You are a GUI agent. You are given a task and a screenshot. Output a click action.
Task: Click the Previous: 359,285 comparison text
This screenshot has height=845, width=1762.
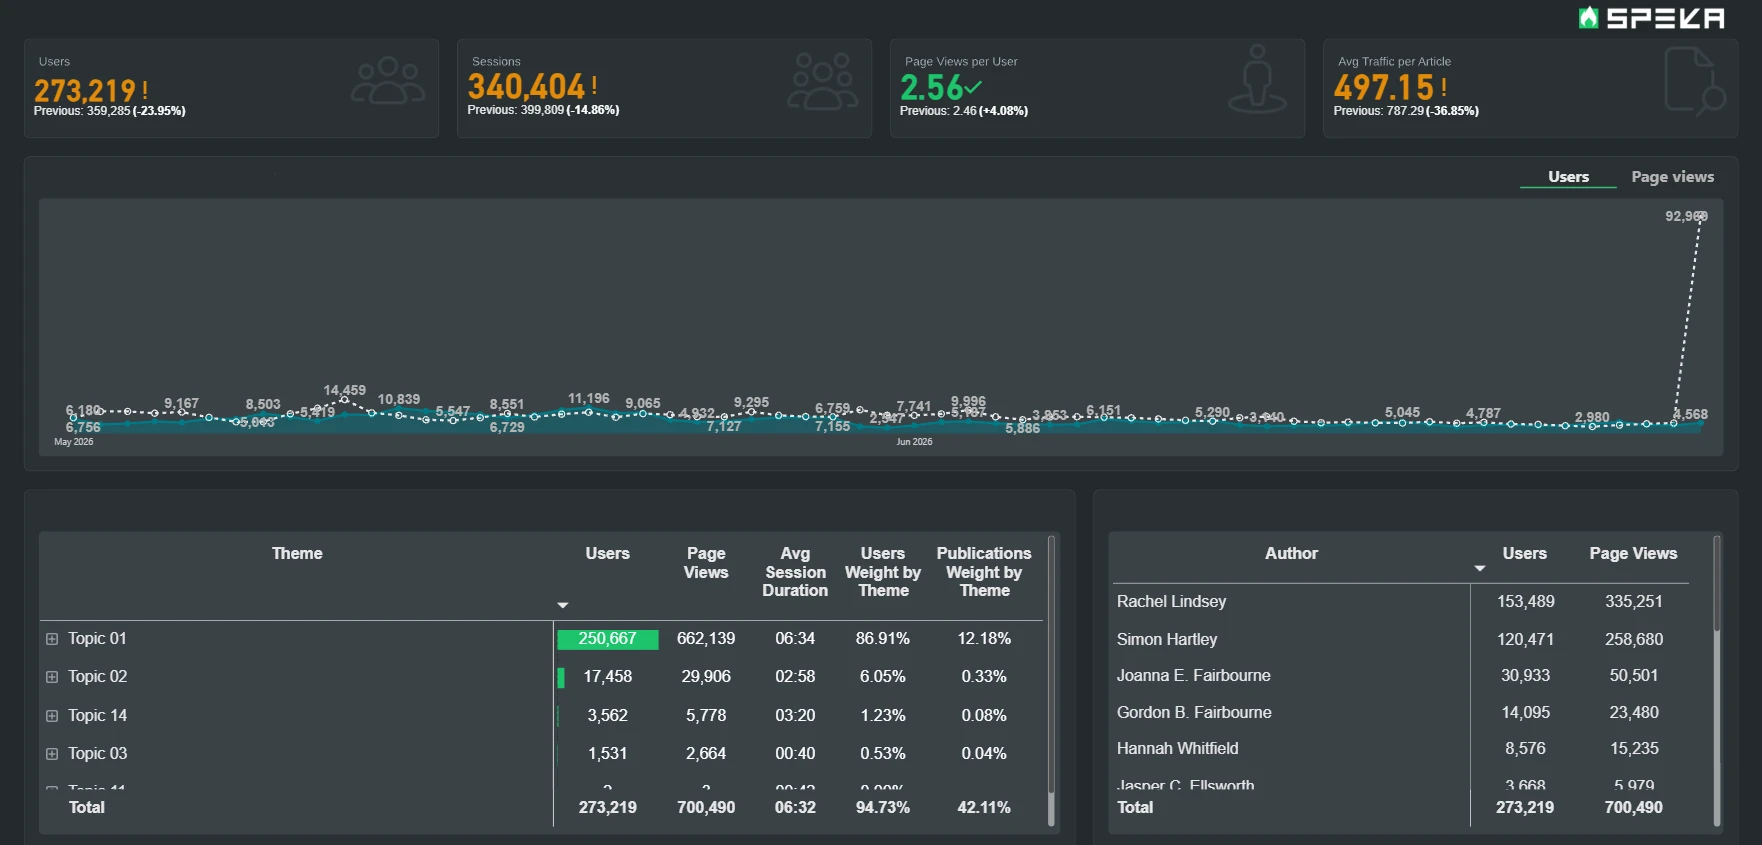tap(109, 111)
